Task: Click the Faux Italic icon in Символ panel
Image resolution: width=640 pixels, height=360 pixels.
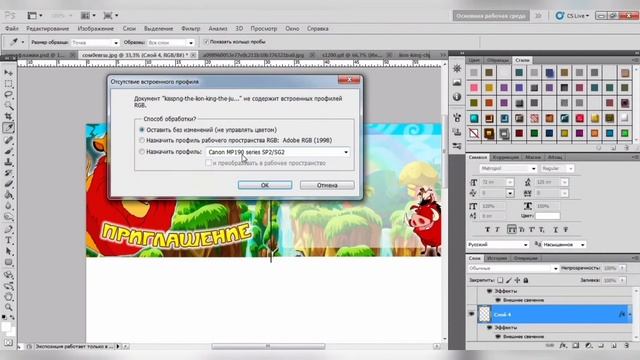Action: click(x=497, y=230)
